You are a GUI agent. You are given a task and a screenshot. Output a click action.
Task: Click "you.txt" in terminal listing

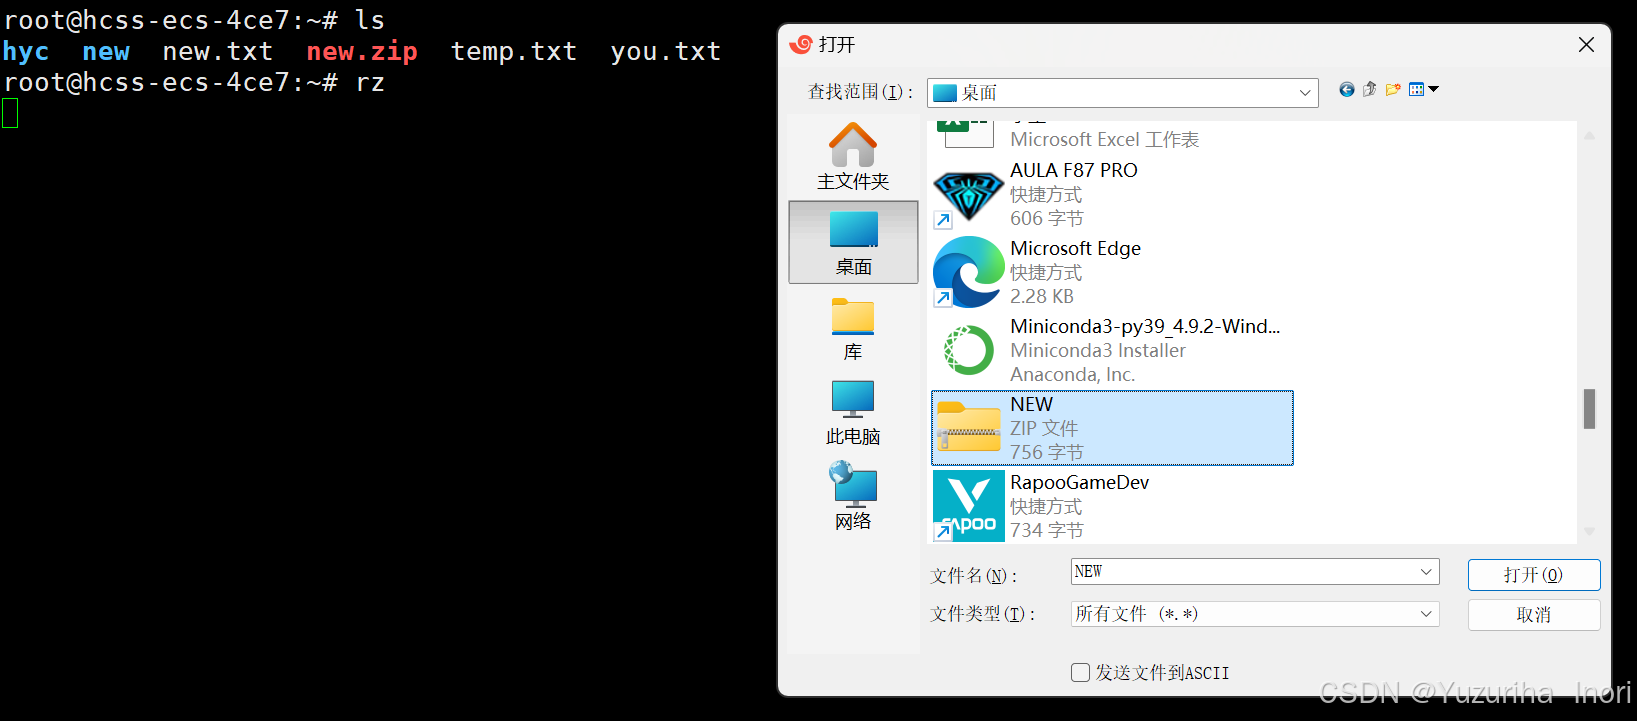(x=666, y=51)
